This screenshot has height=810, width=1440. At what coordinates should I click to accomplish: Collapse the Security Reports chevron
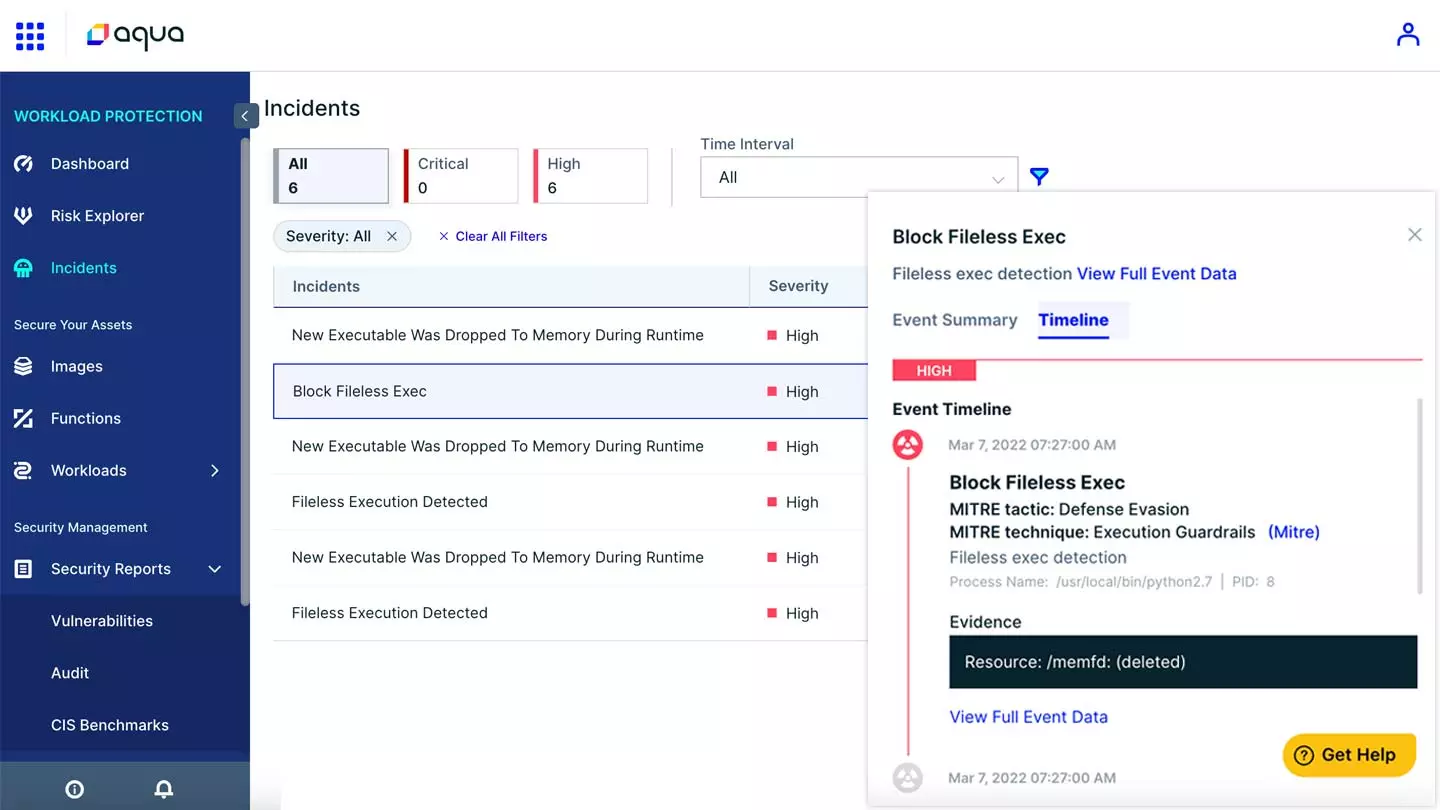point(215,569)
